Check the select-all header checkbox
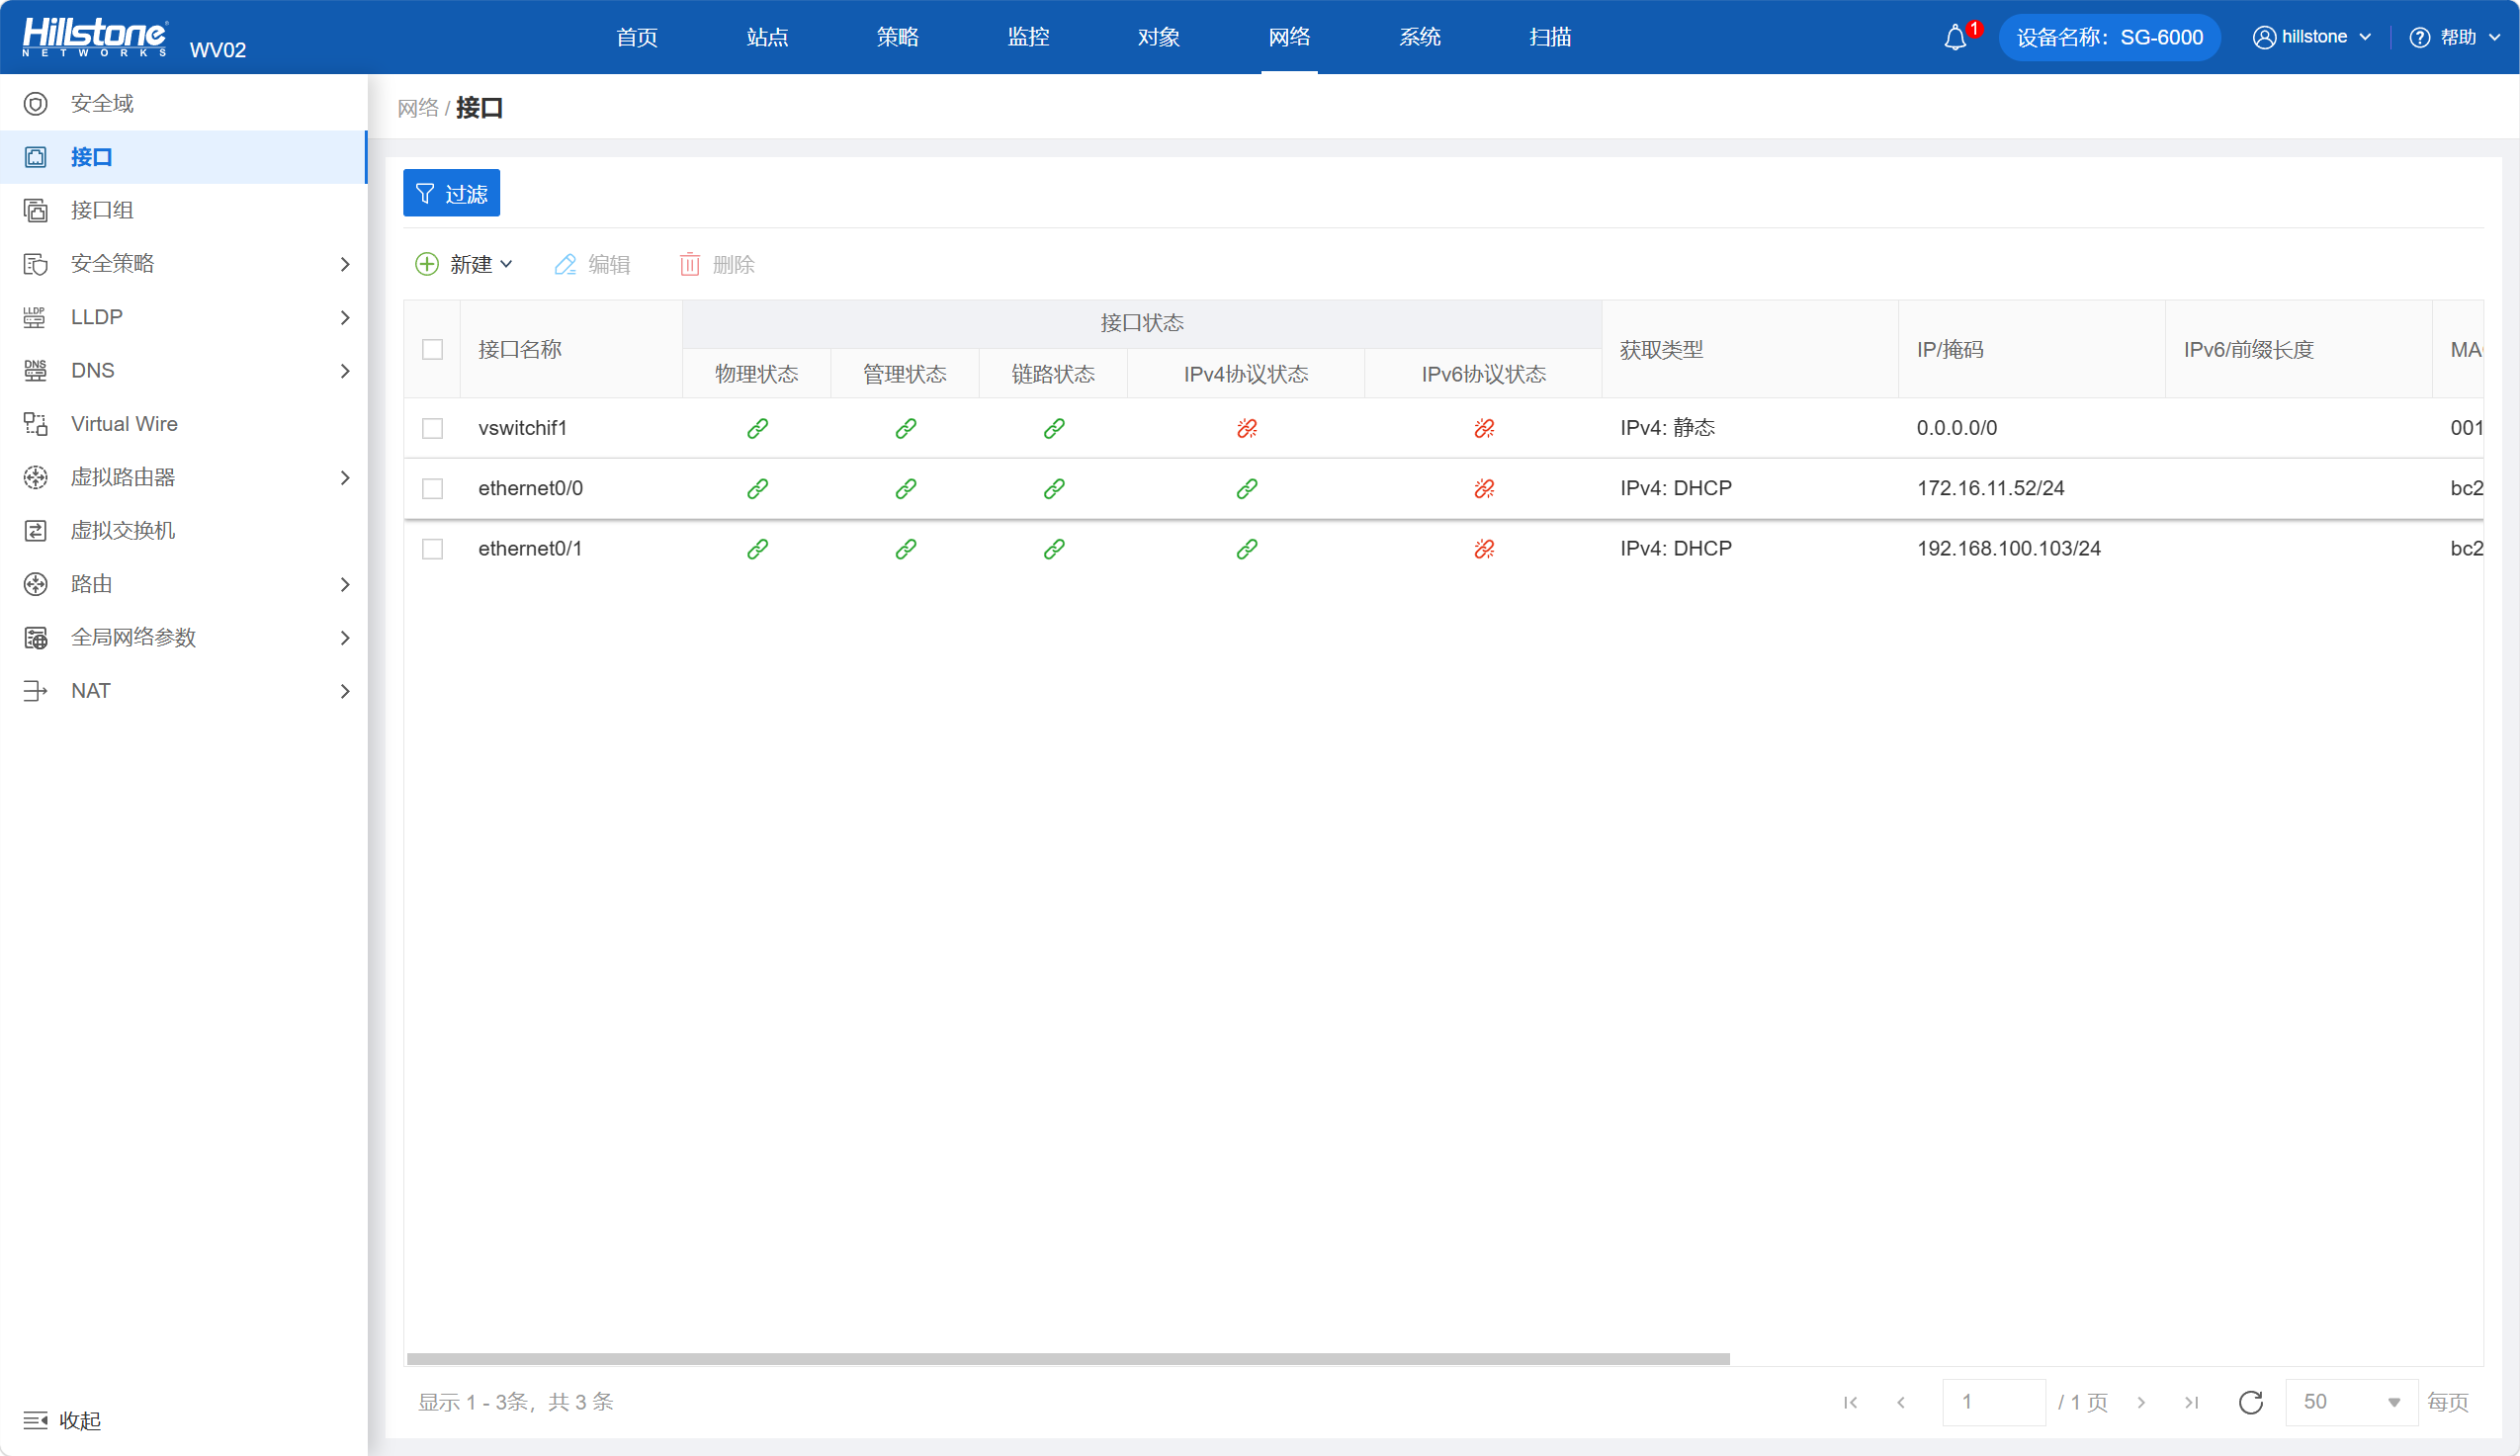Viewport: 2520px width, 1456px height. (x=432, y=349)
